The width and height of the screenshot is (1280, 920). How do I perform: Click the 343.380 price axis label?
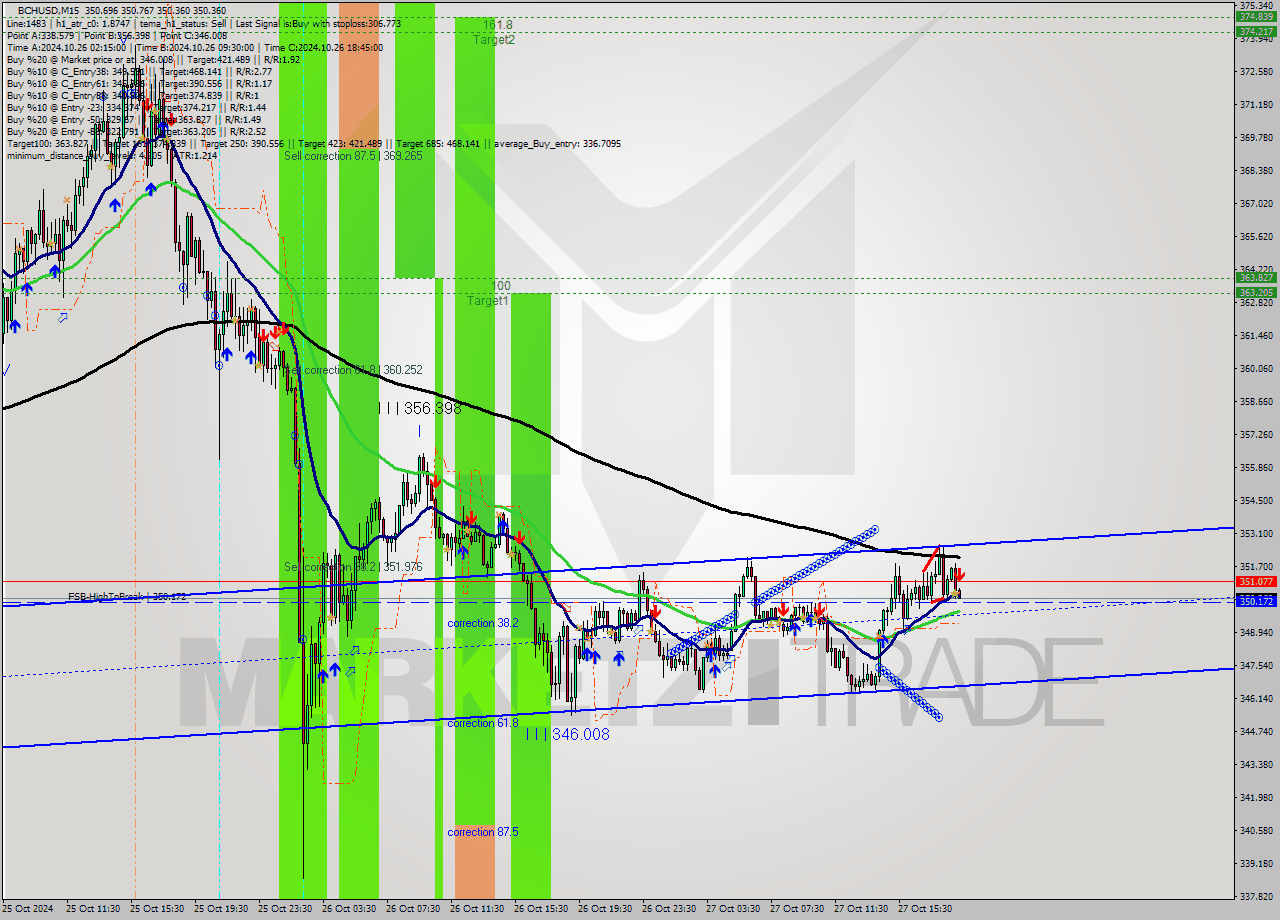click(x=1256, y=764)
